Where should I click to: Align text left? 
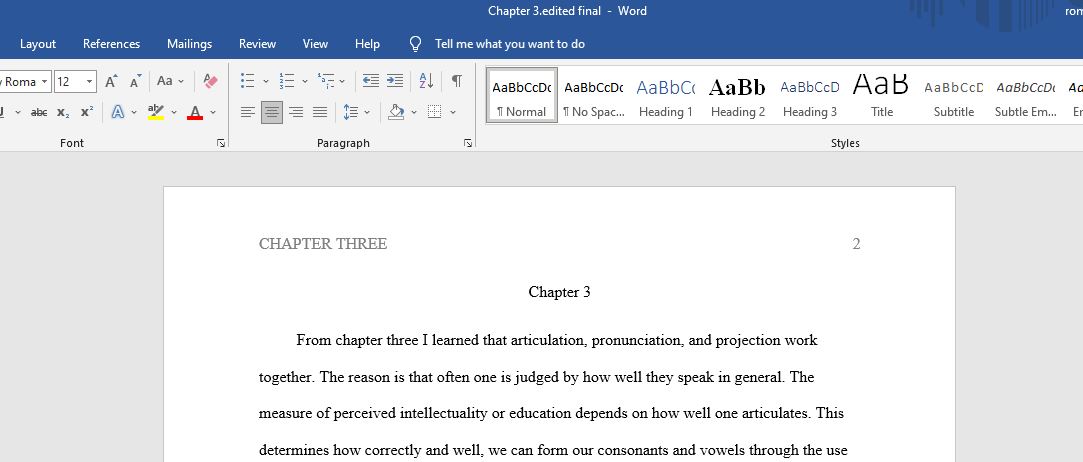(x=248, y=112)
